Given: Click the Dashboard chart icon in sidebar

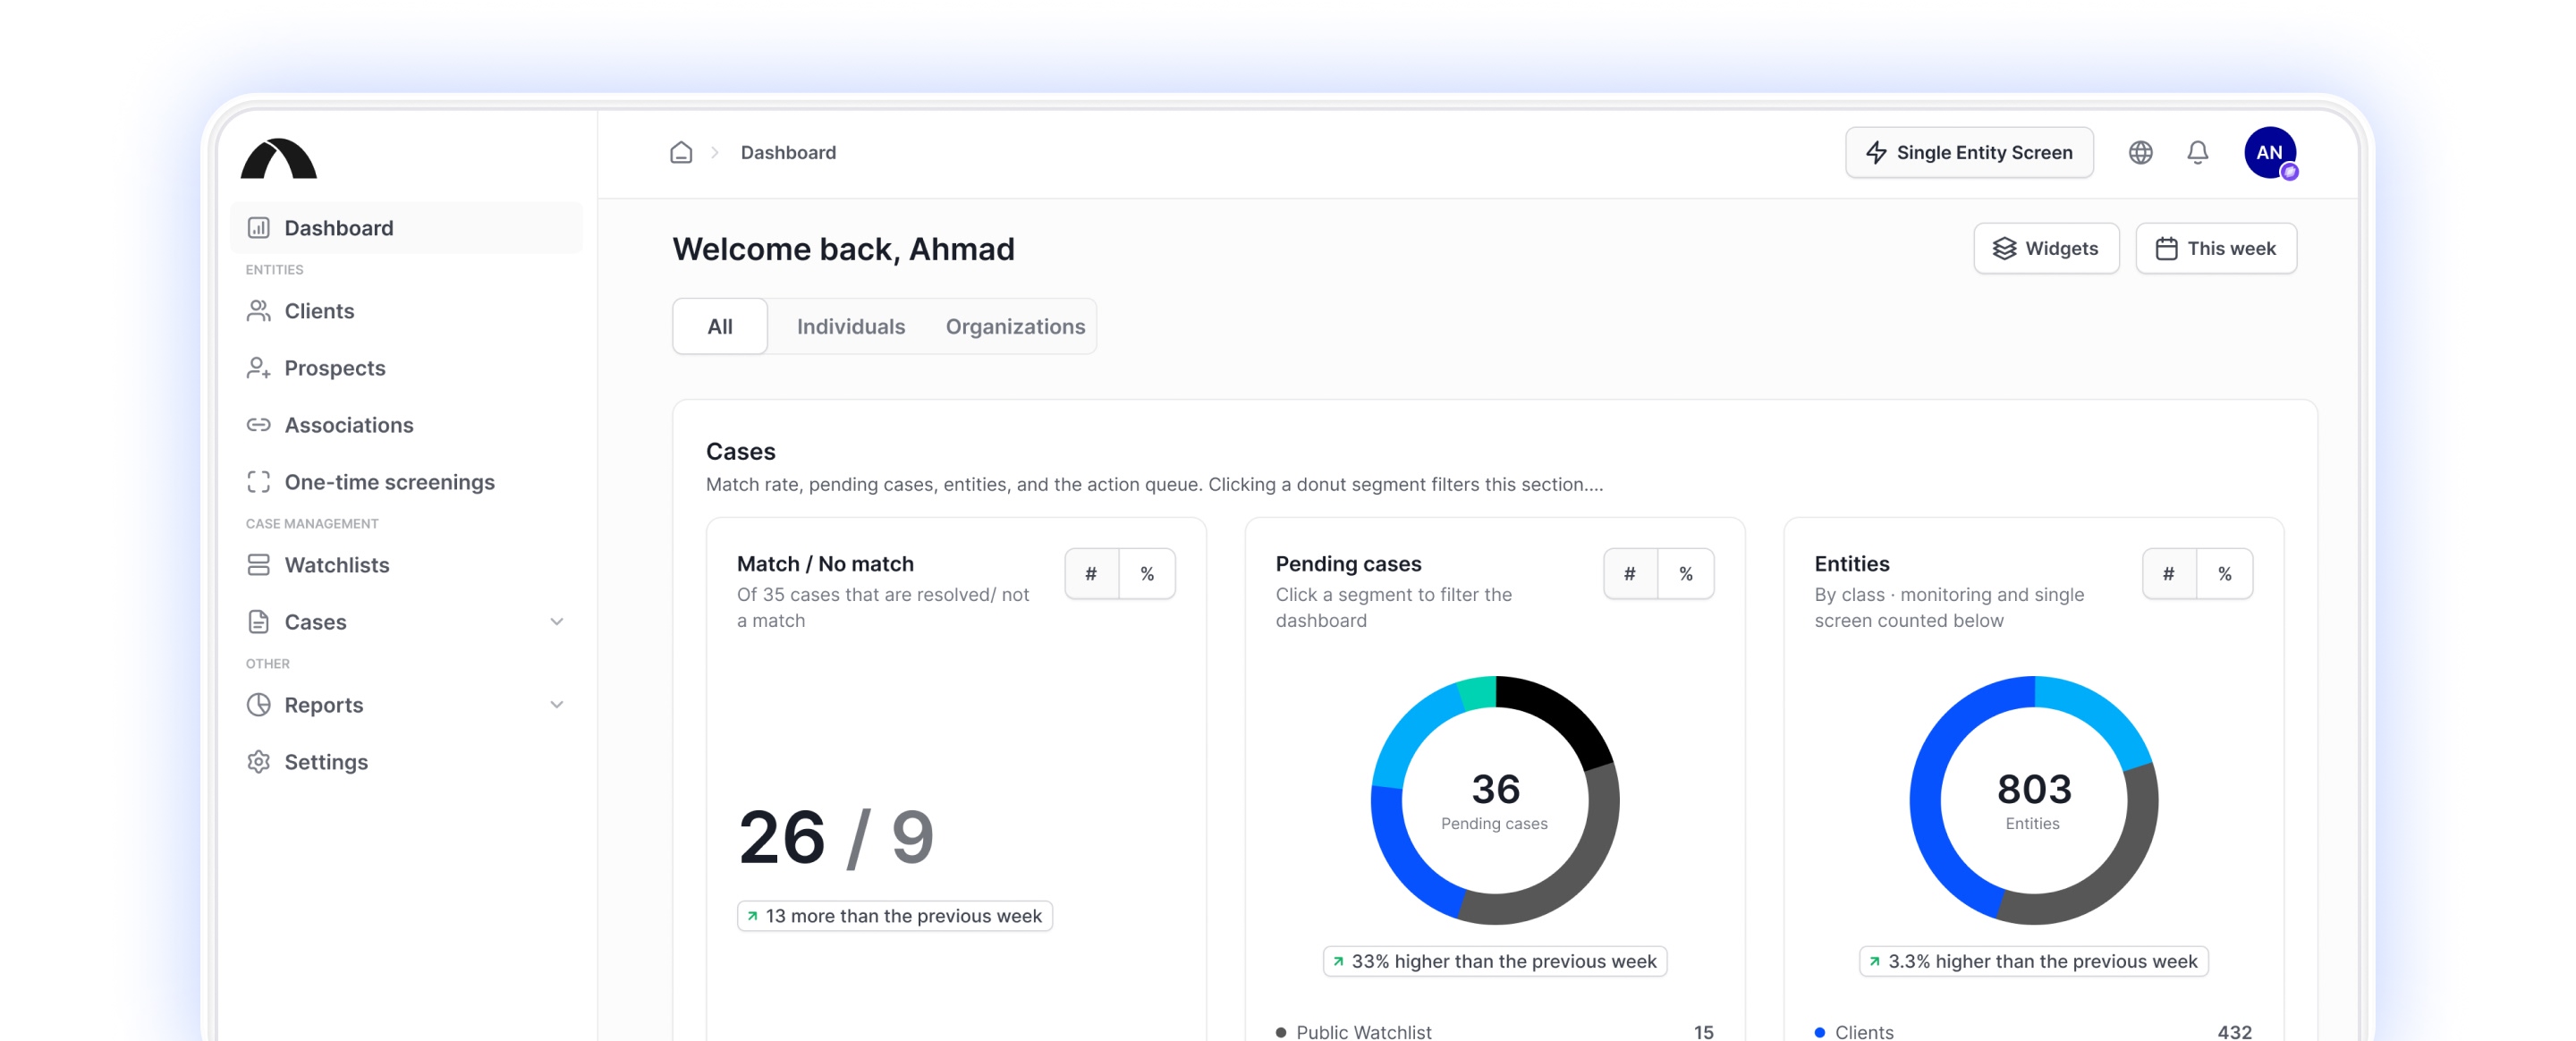Looking at the screenshot, I should [x=258, y=228].
